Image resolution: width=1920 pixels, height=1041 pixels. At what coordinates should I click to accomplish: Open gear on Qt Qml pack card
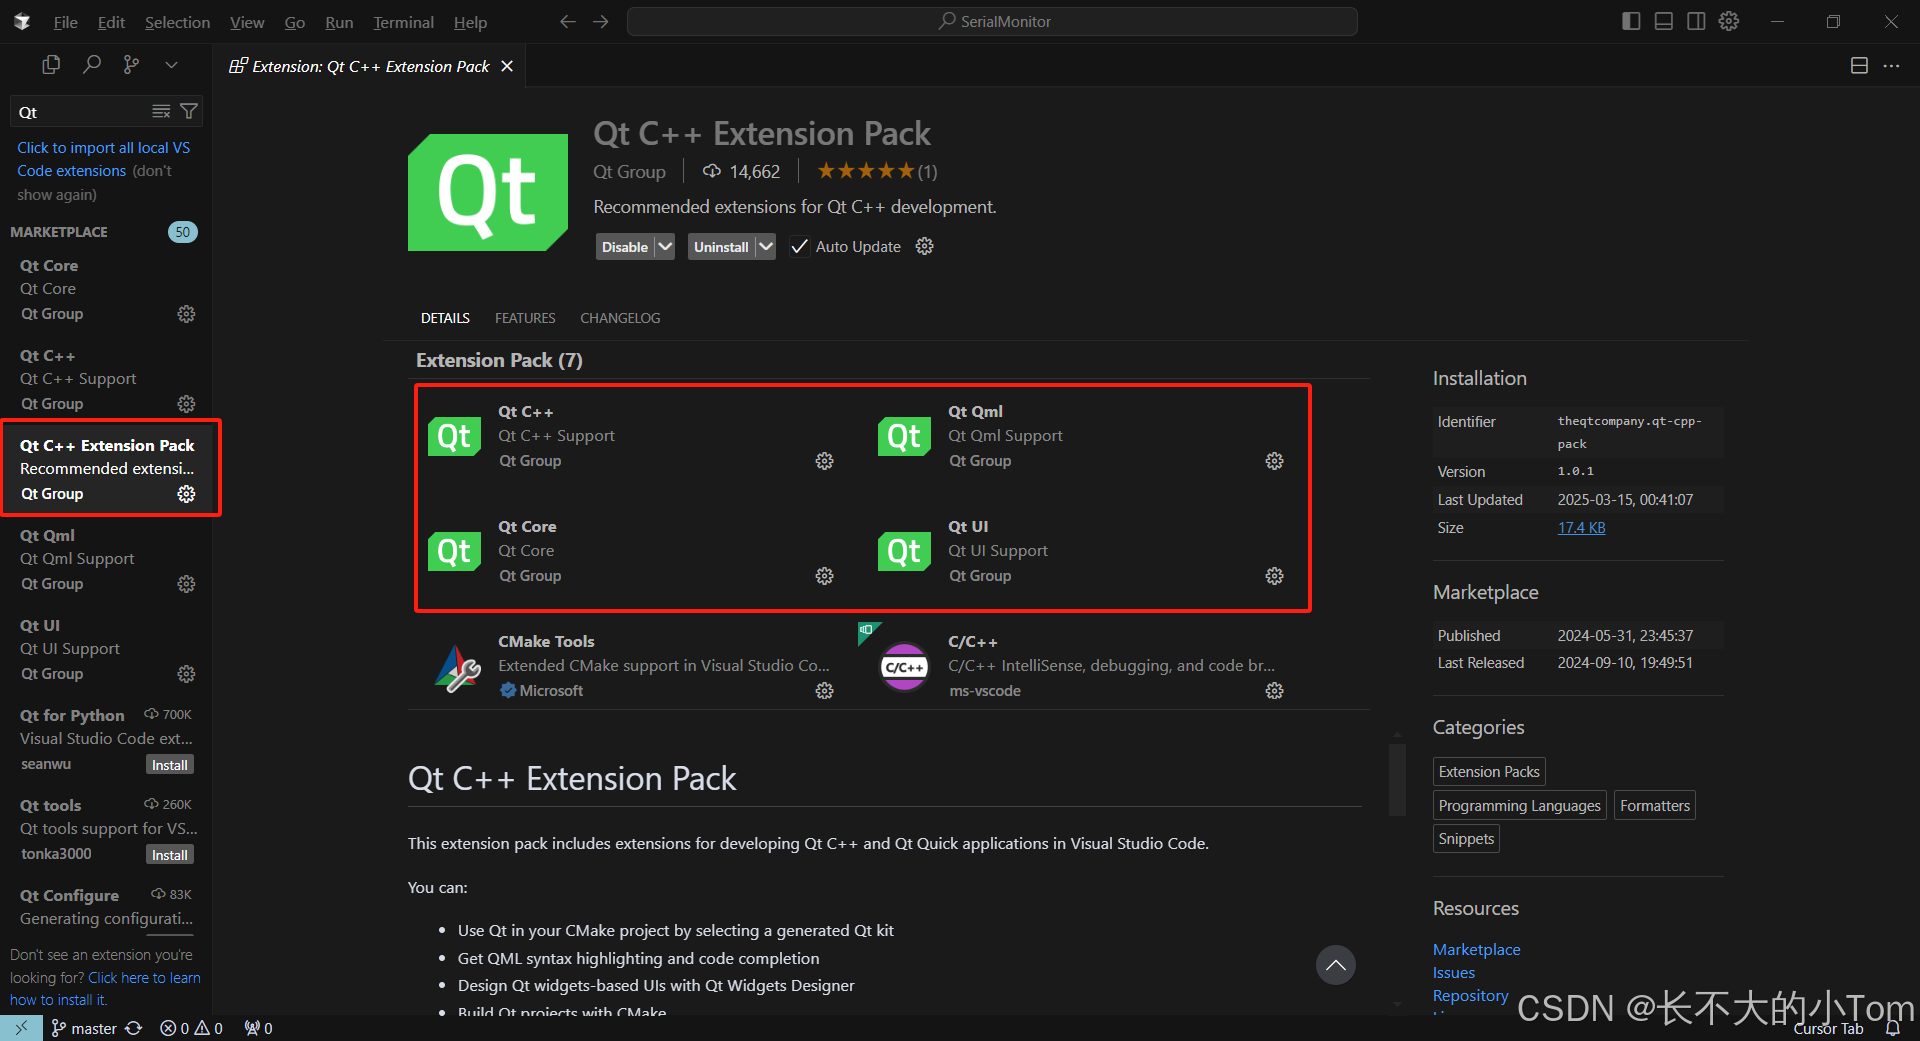(1274, 461)
